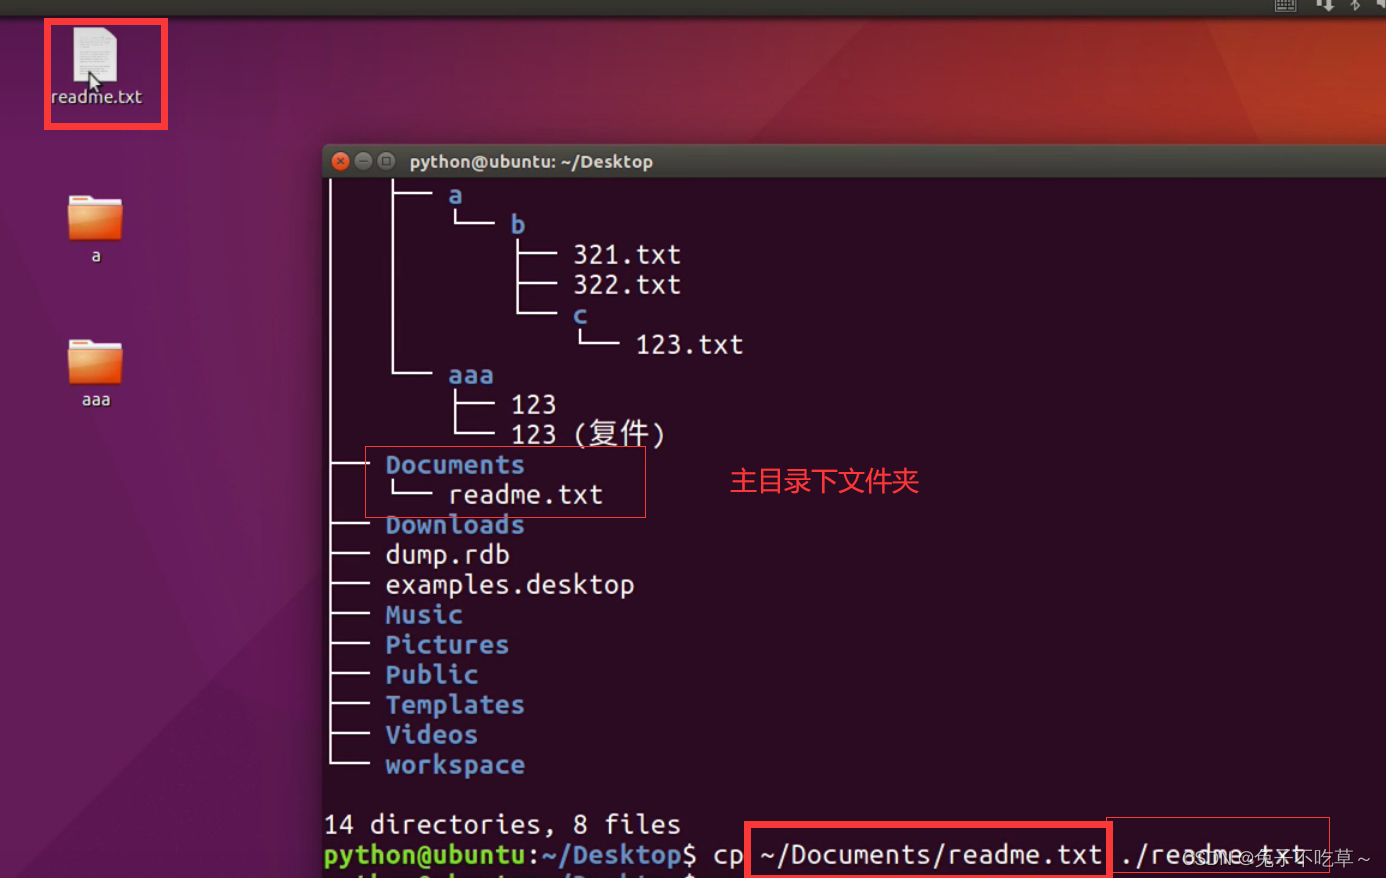Click the terminal title python@ubuntu: ~/Desktop
Screen dimensions: 1386x878
pos(531,162)
